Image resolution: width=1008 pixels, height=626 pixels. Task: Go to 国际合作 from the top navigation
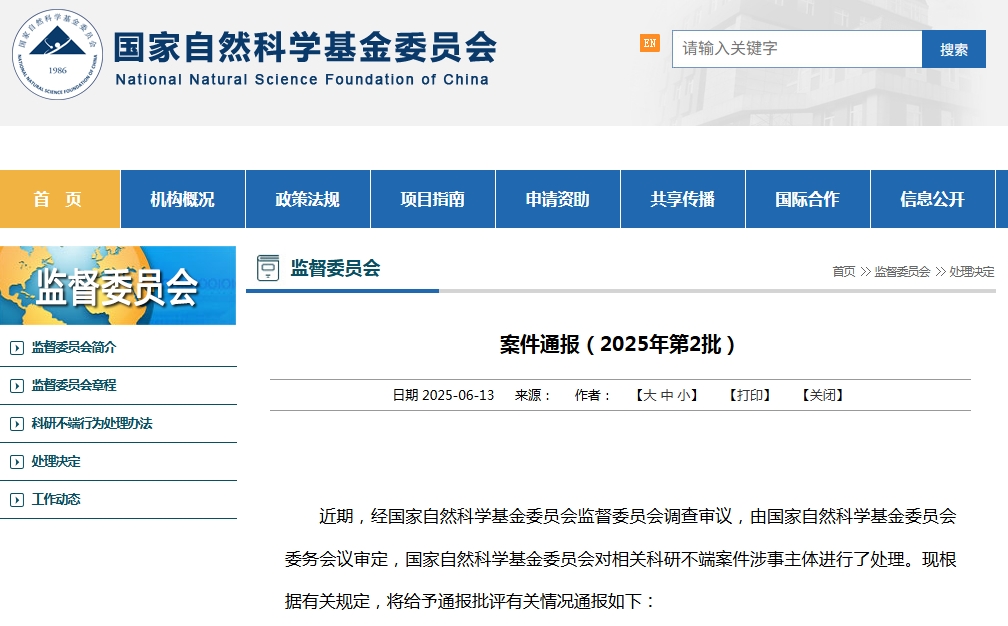coord(807,198)
